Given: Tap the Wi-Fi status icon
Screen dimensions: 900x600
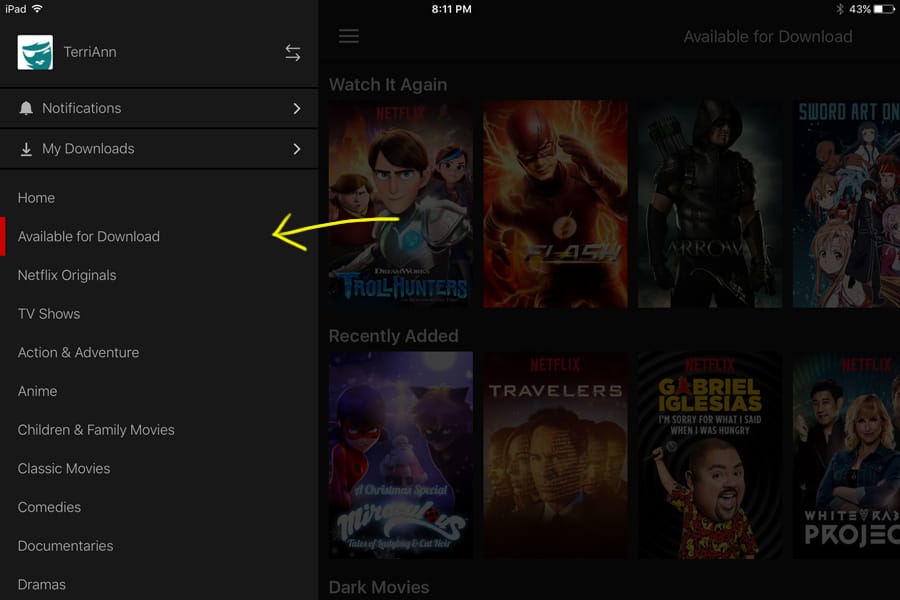Looking at the screenshot, I should tap(37, 9).
